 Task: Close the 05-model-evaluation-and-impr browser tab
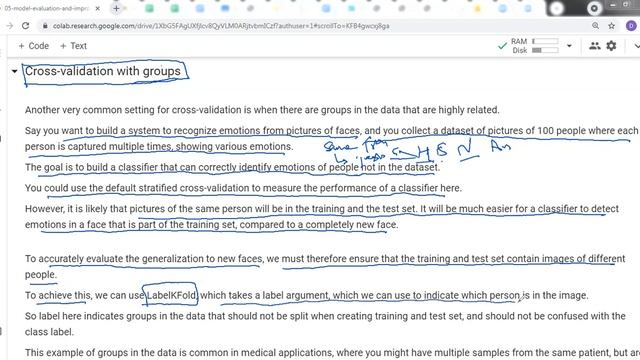point(98,8)
